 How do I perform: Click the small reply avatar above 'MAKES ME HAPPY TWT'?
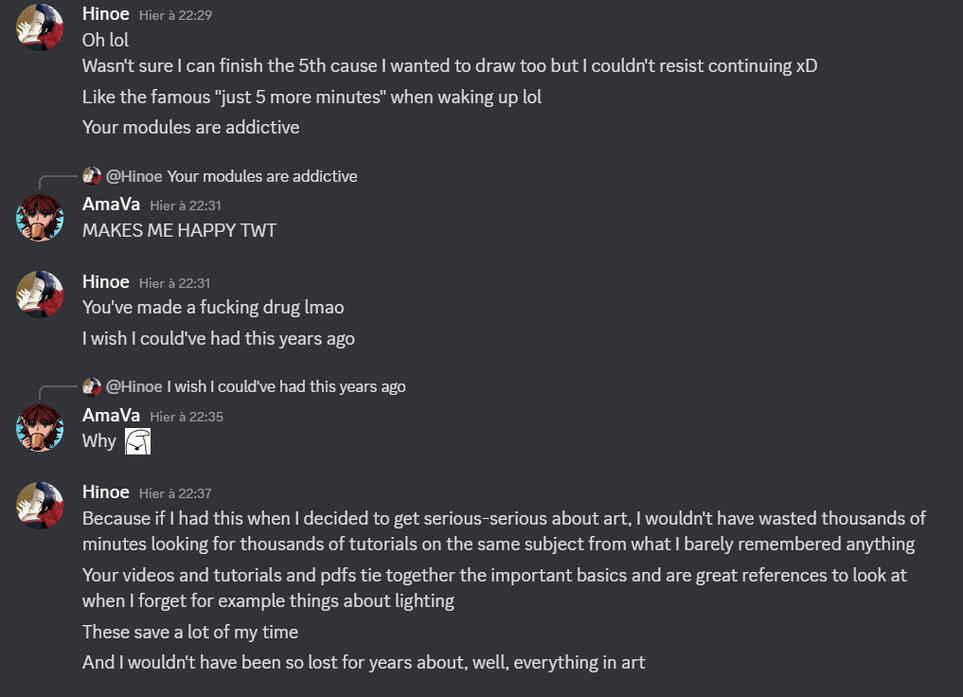tap(92, 176)
